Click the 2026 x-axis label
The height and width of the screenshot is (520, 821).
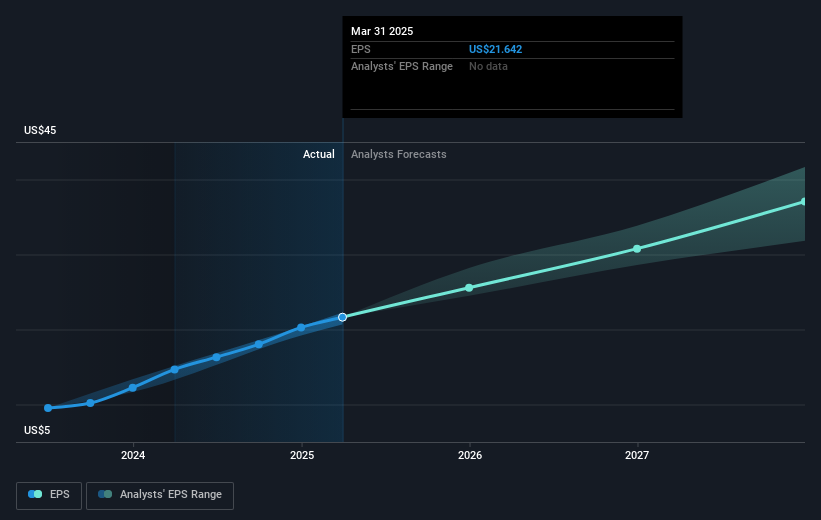pos(470,455)
